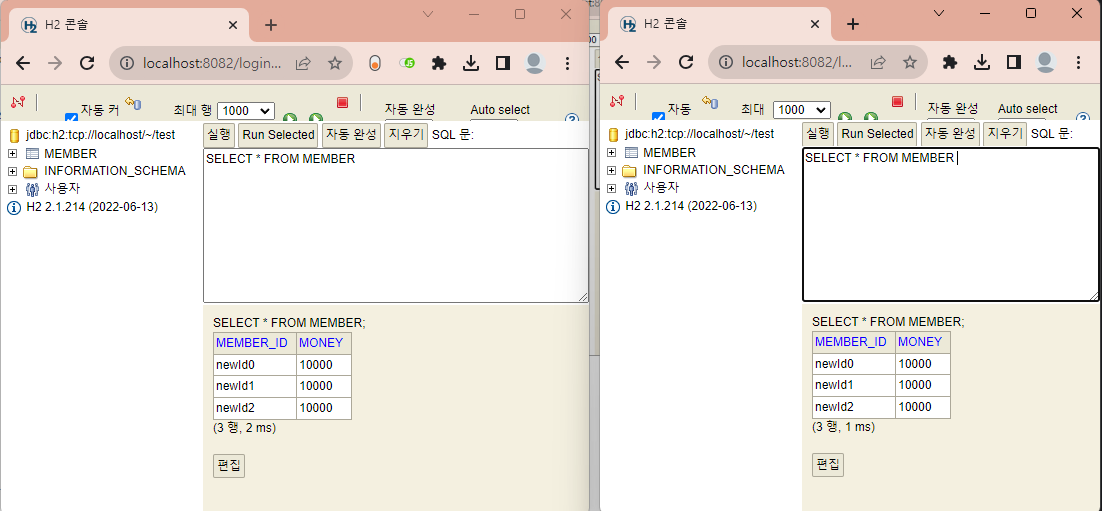Image resolution: width=1102 pixels, height=511 pixels.
Task: Reload the page in the left window
Action: coord(86,63)
